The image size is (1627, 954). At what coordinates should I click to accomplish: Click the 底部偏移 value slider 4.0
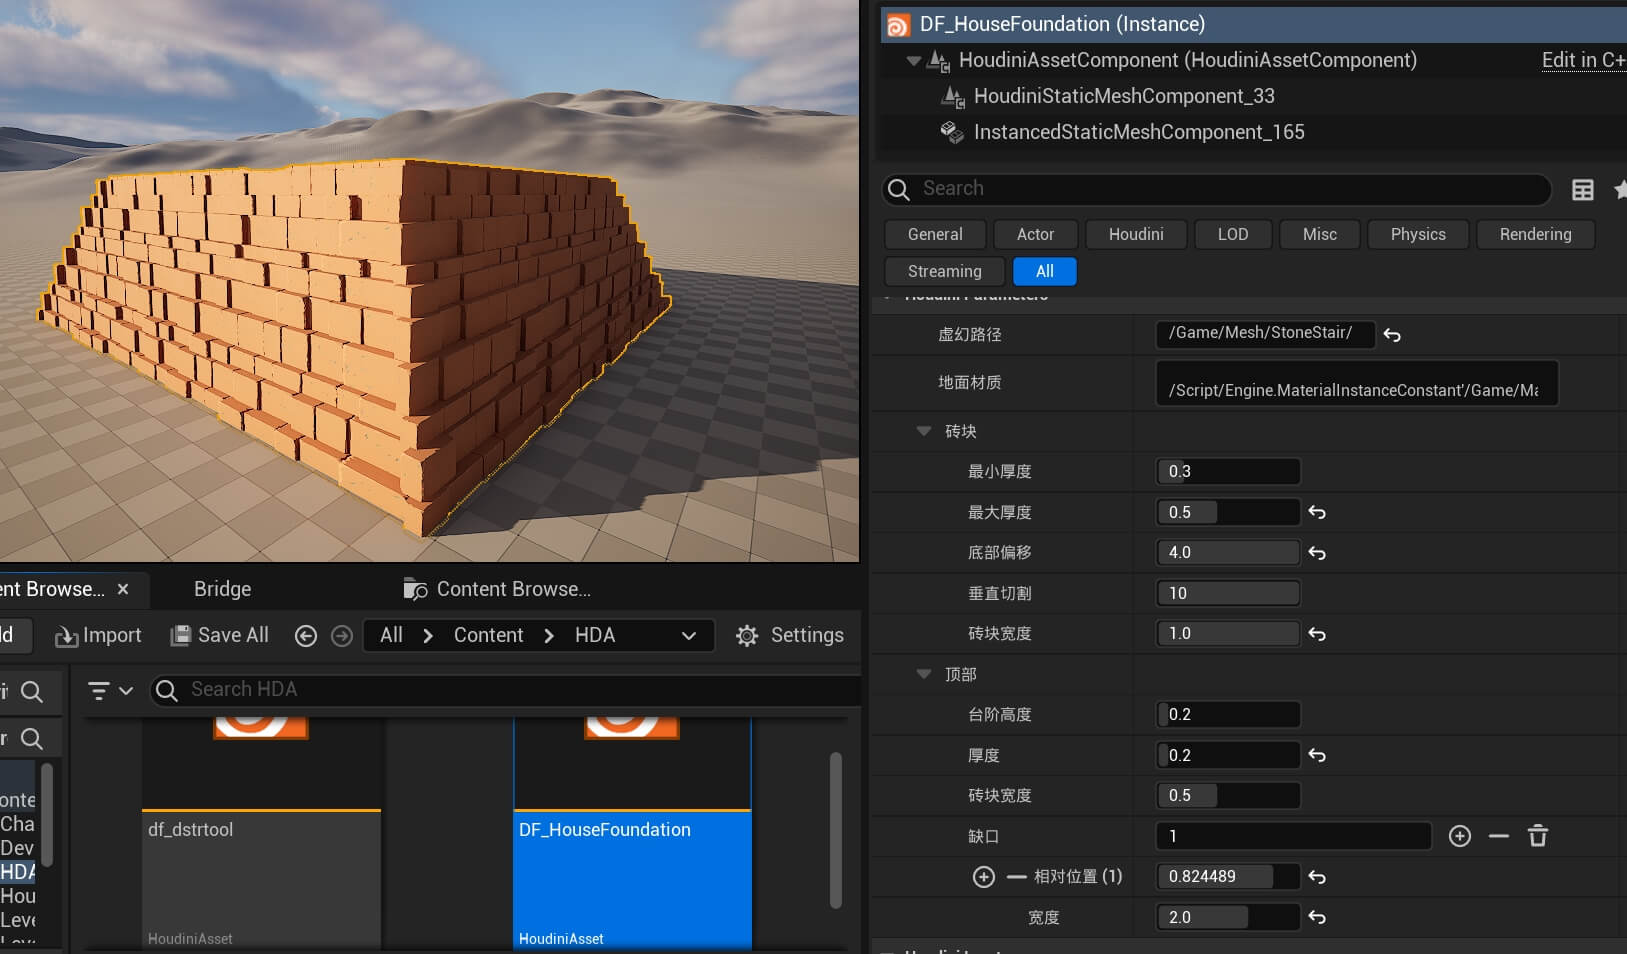pos(1228,552)
